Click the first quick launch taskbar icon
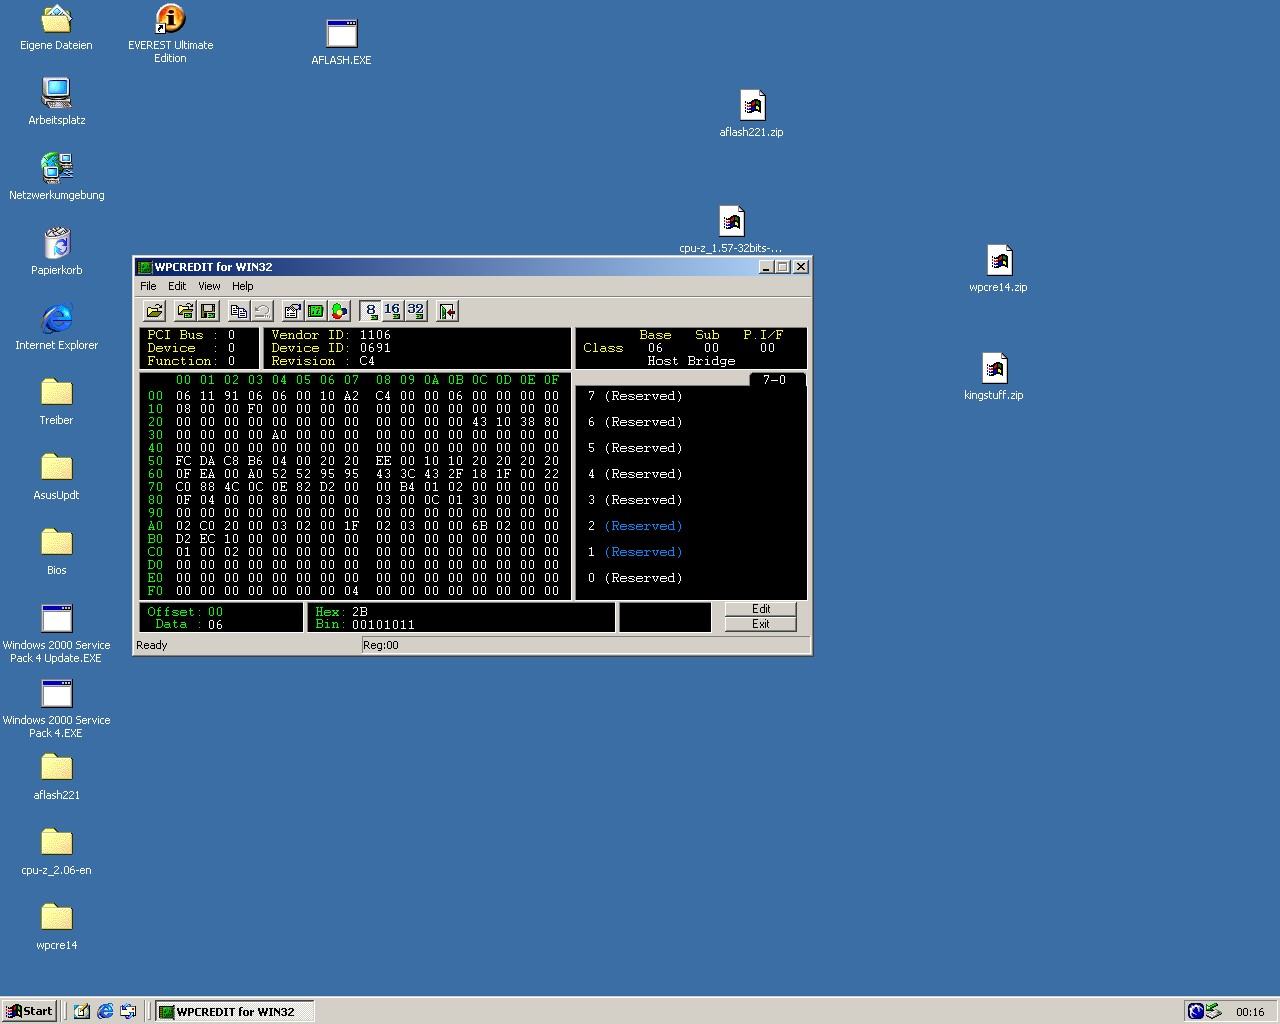 tap(82, 1011)
